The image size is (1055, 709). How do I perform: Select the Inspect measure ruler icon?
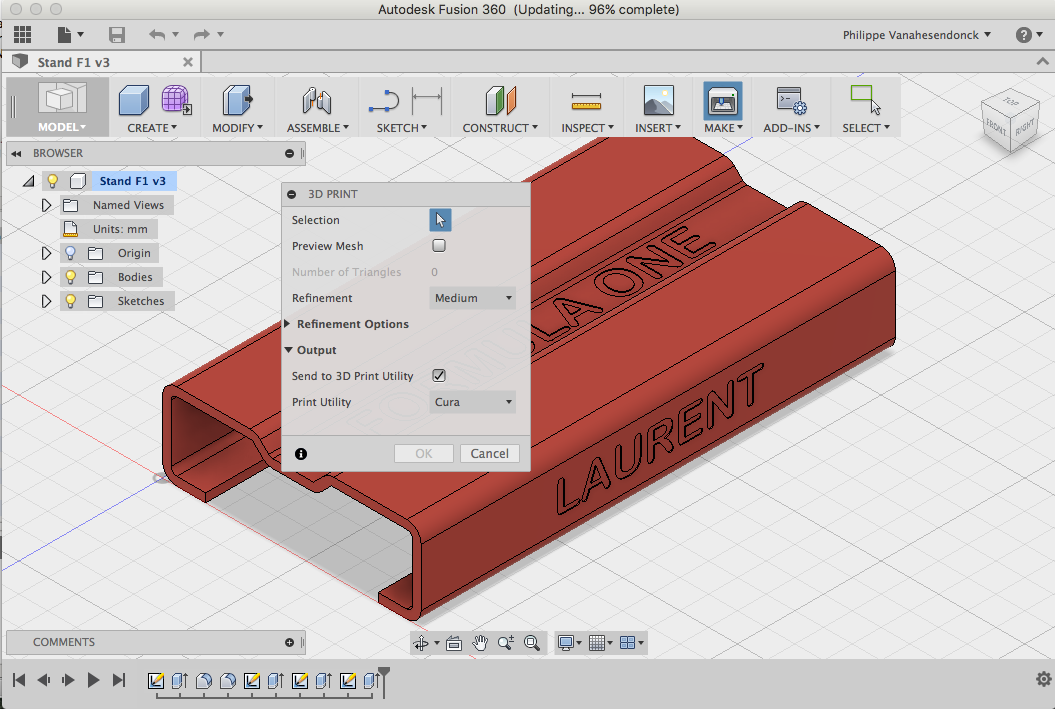tap(586, 101)
